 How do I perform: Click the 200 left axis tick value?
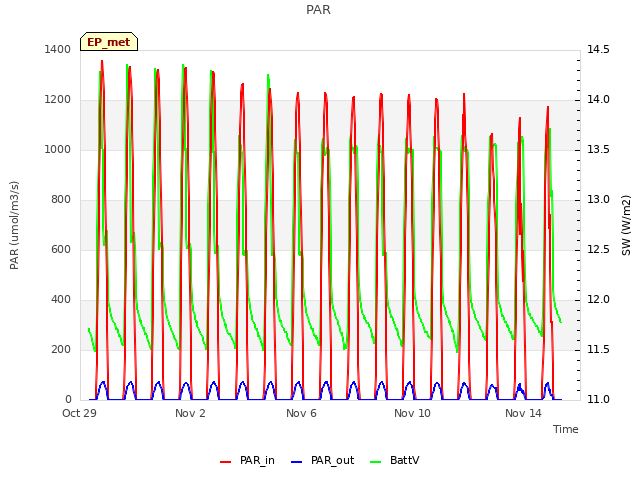(61, 349)
